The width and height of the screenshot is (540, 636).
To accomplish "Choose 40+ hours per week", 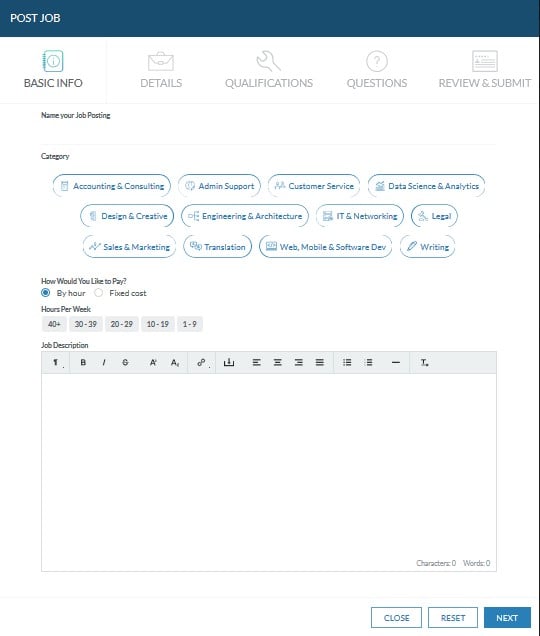I will pyautogui.click(x=54, y=324).
